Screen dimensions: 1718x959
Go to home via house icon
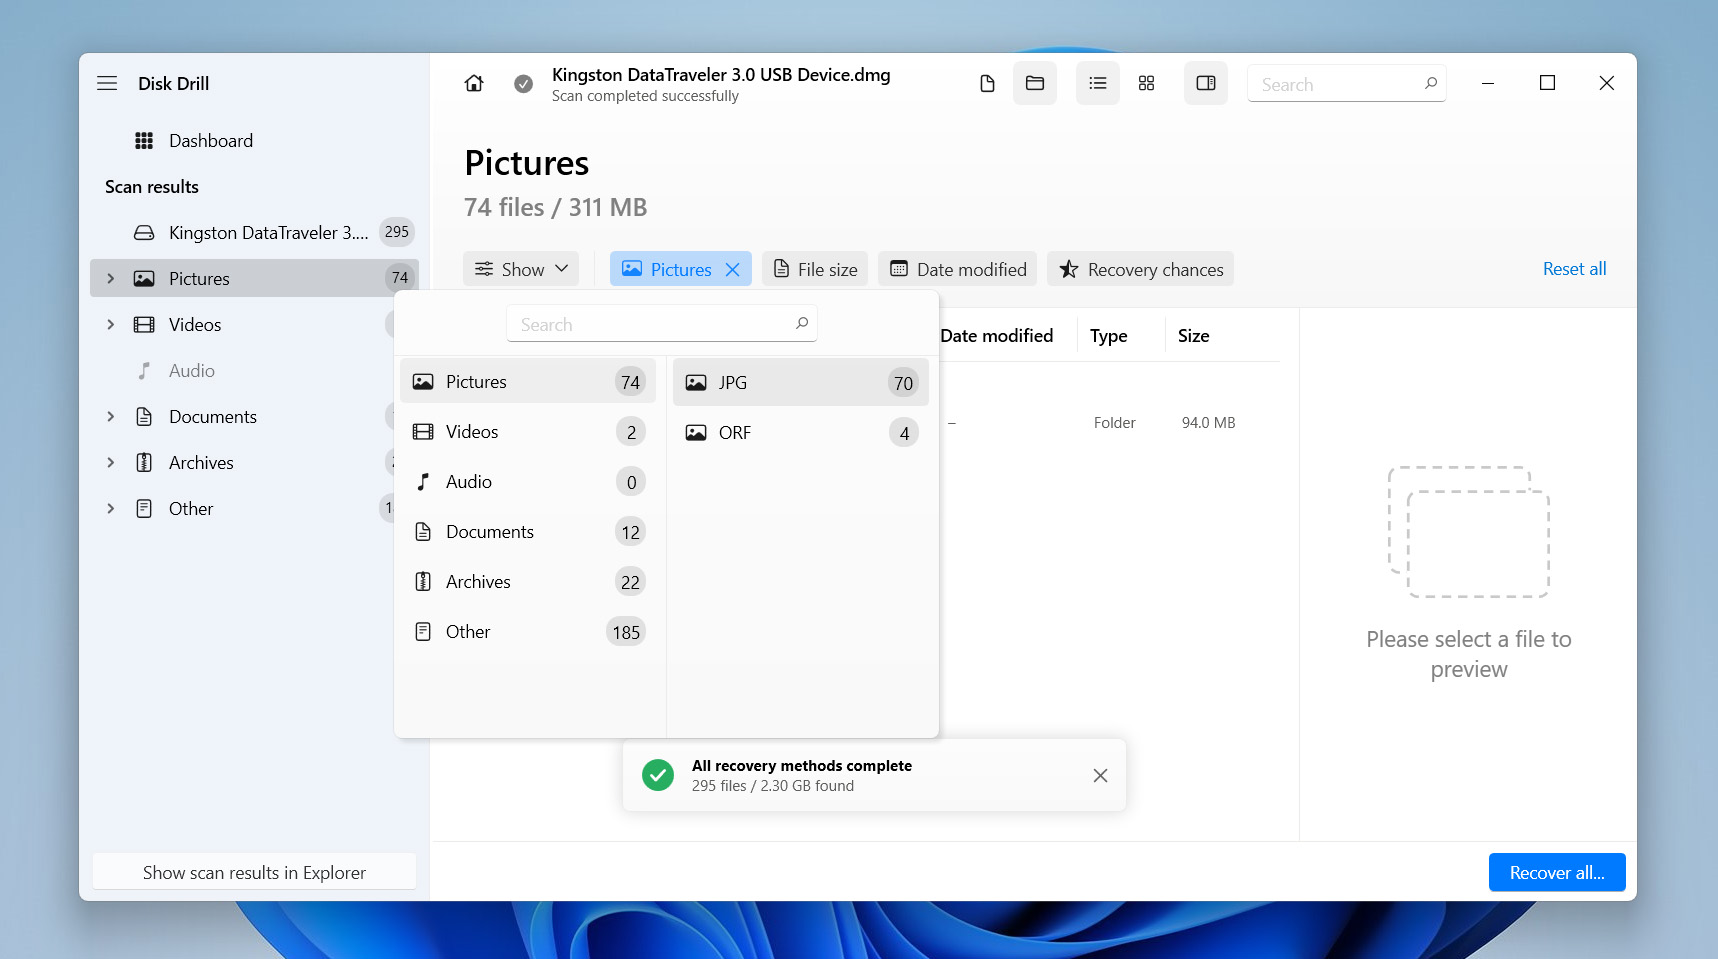tap(474, 83)
